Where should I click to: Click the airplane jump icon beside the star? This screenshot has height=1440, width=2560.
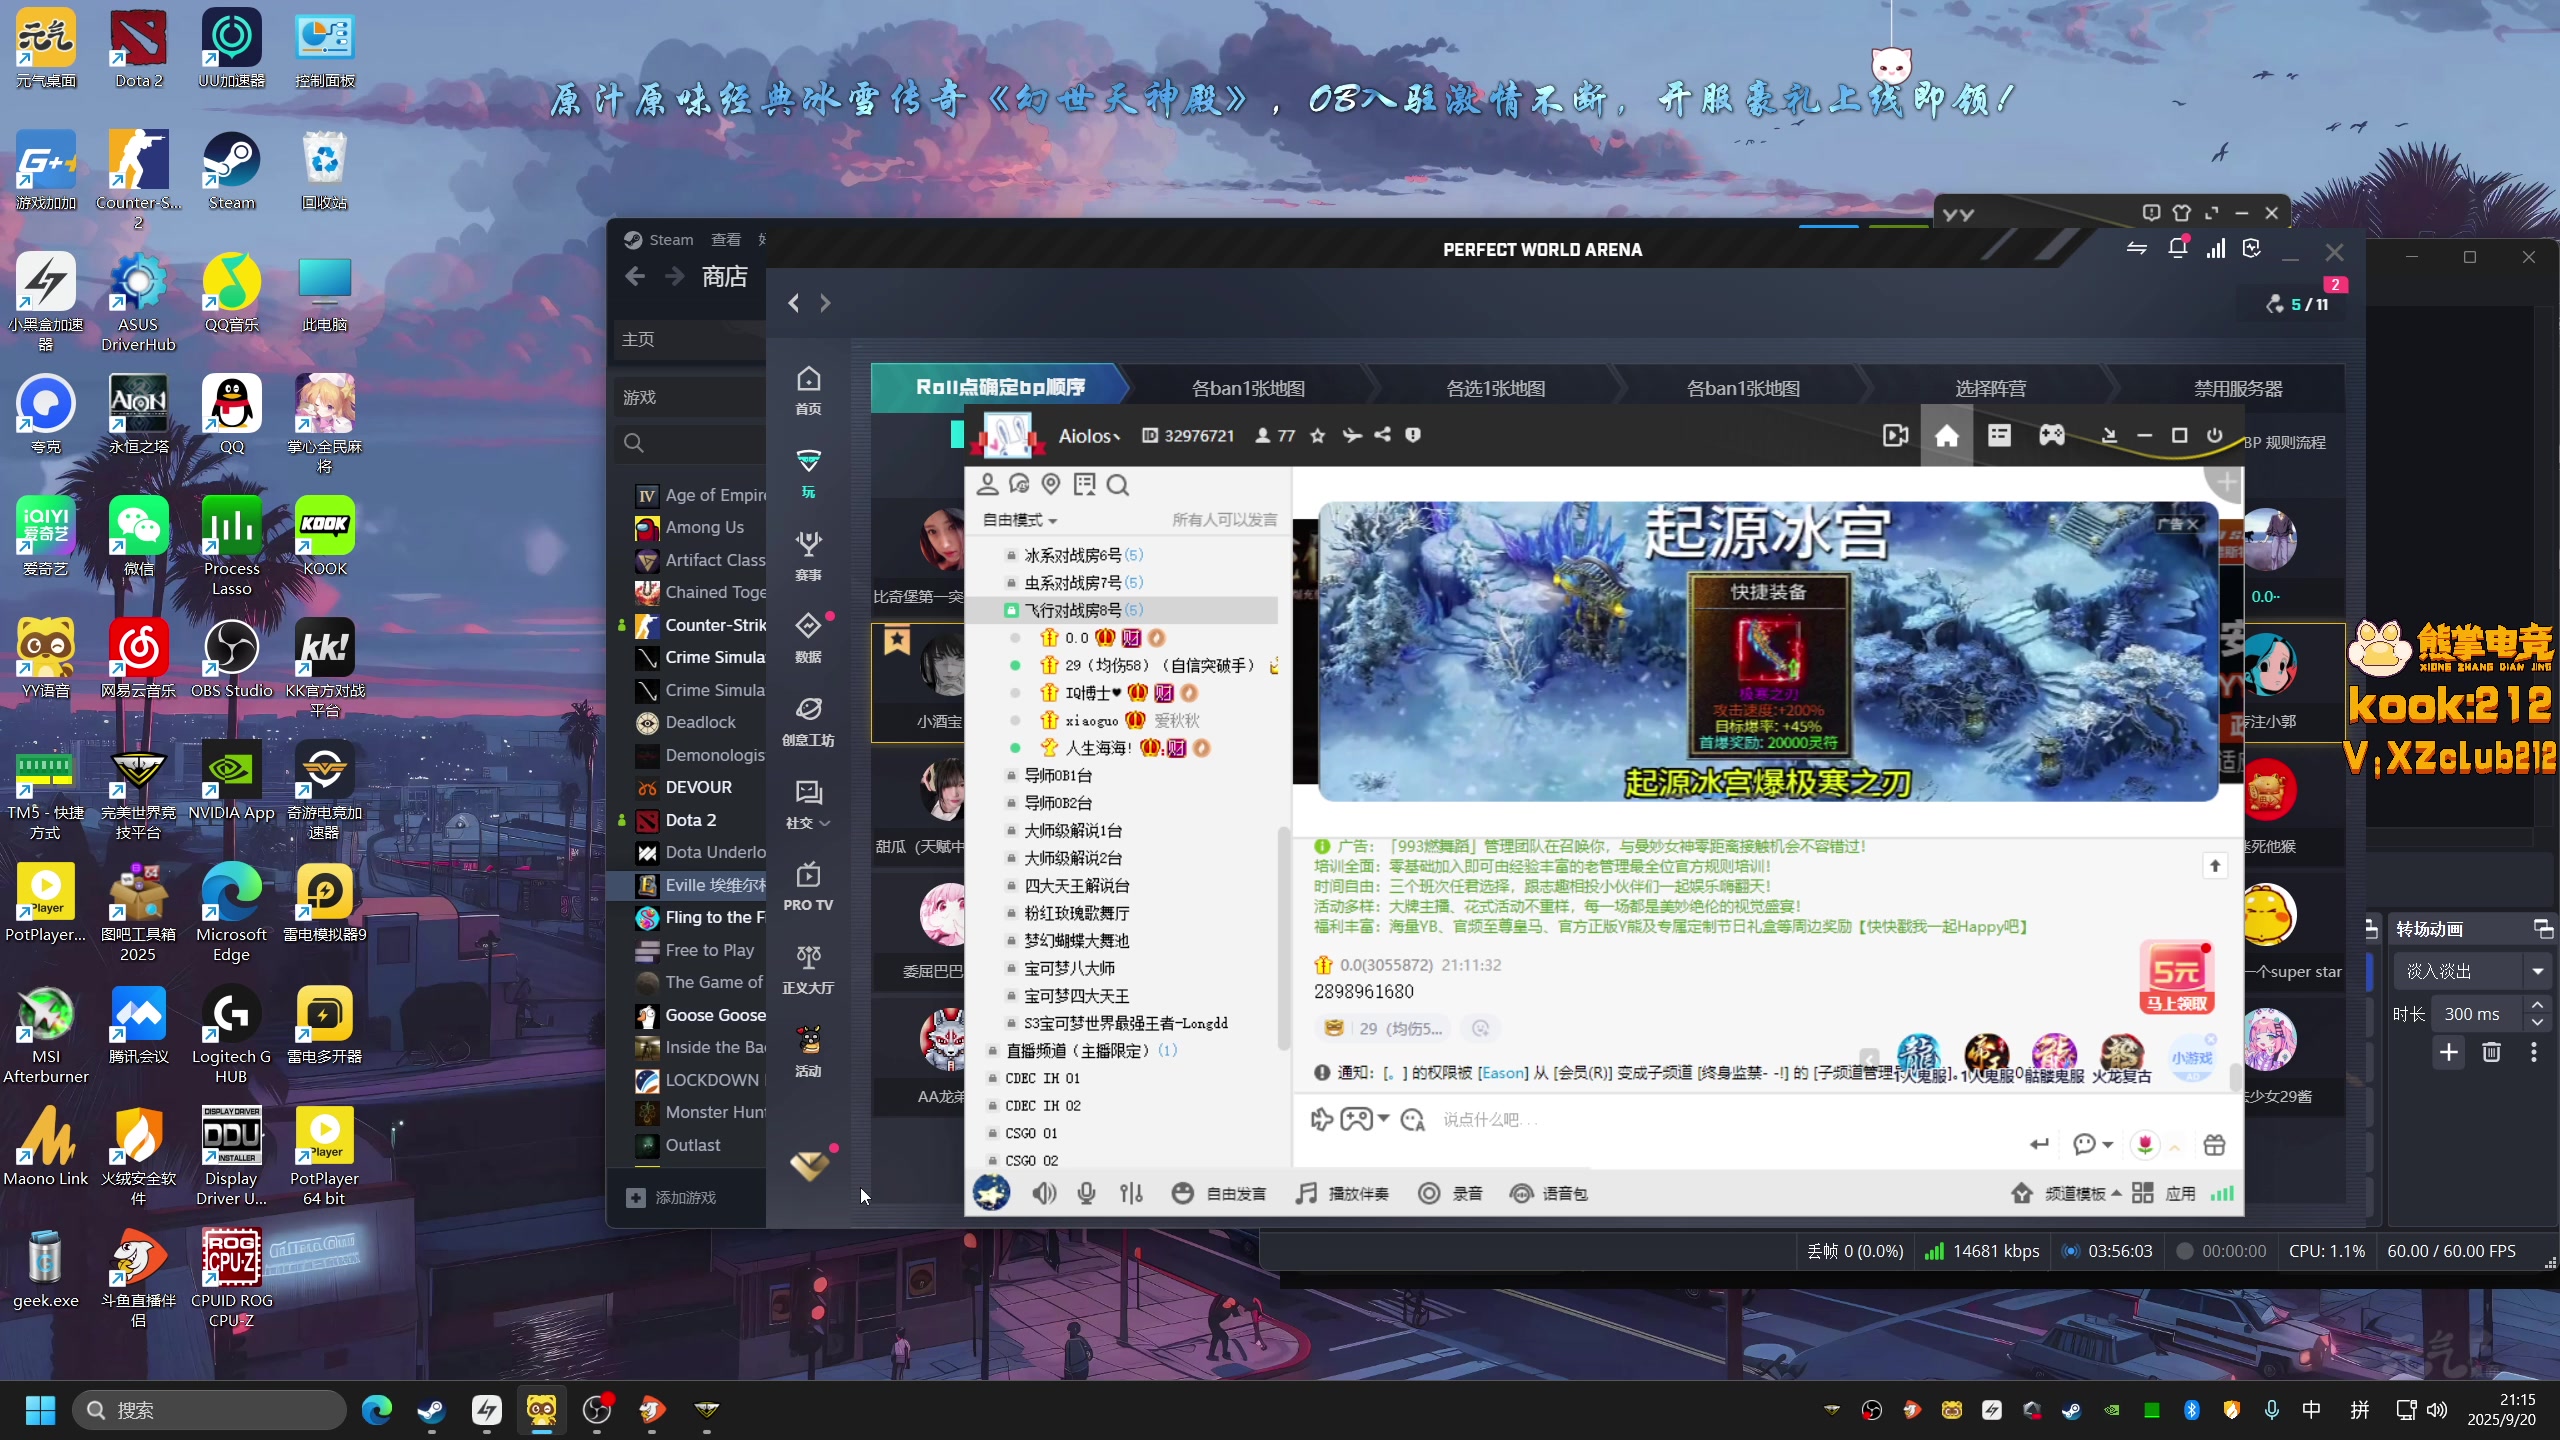point(1352,435)
